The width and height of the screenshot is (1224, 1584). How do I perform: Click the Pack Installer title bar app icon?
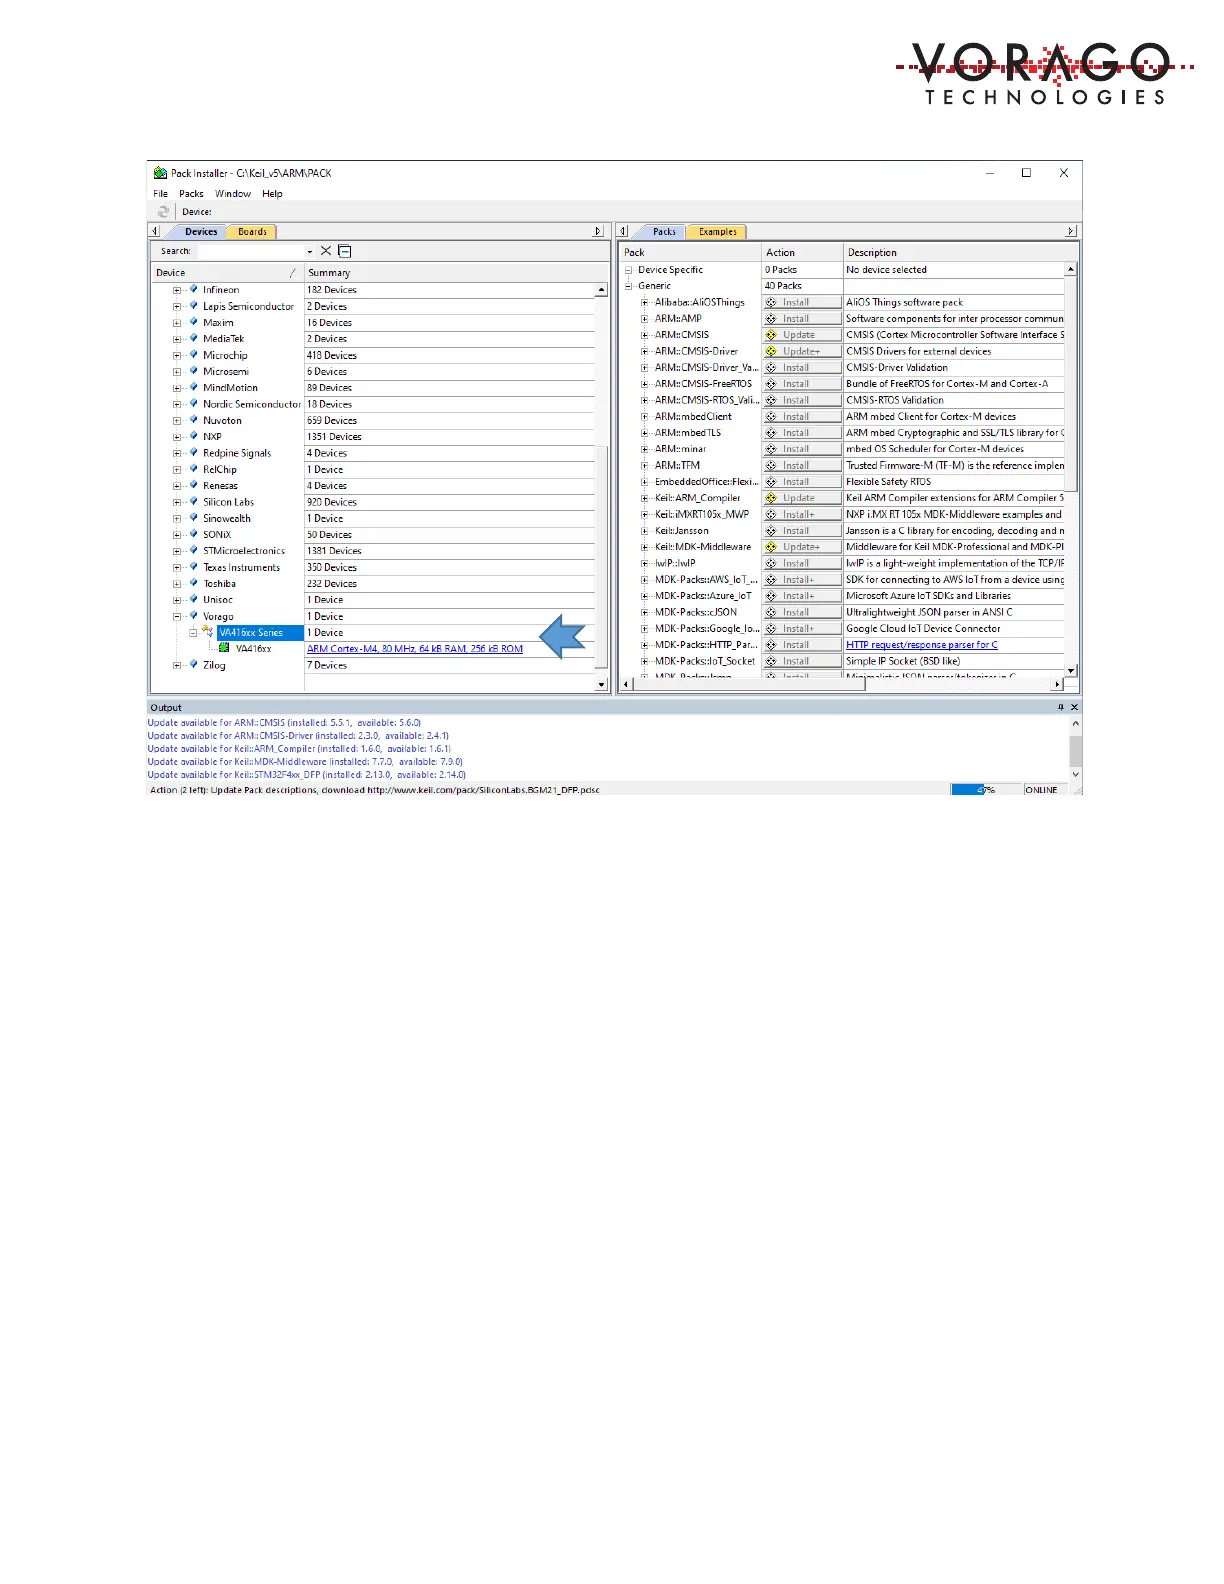tap(160, 173)
